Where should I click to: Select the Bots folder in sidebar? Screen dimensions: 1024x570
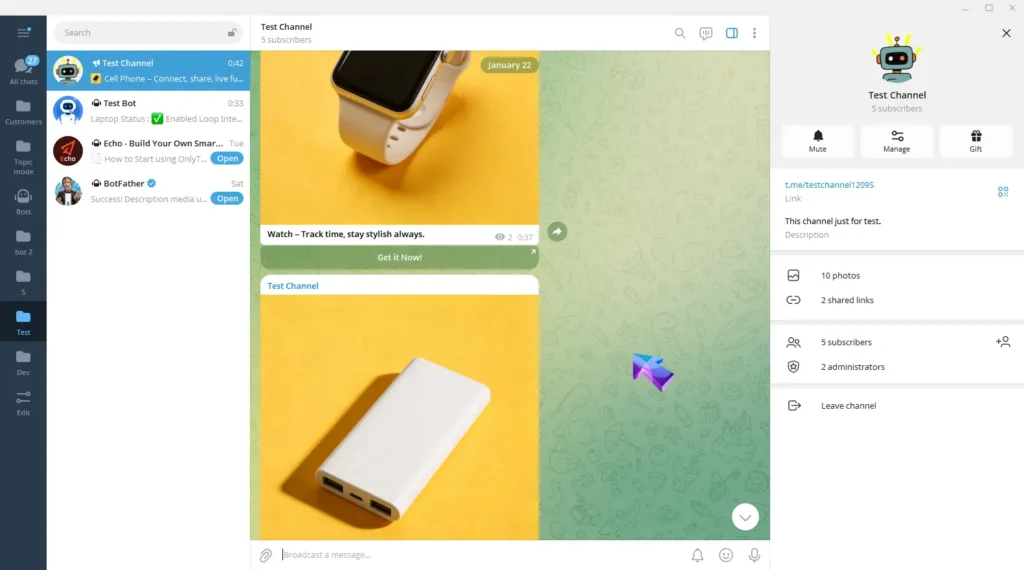click(x=23, y=202)
